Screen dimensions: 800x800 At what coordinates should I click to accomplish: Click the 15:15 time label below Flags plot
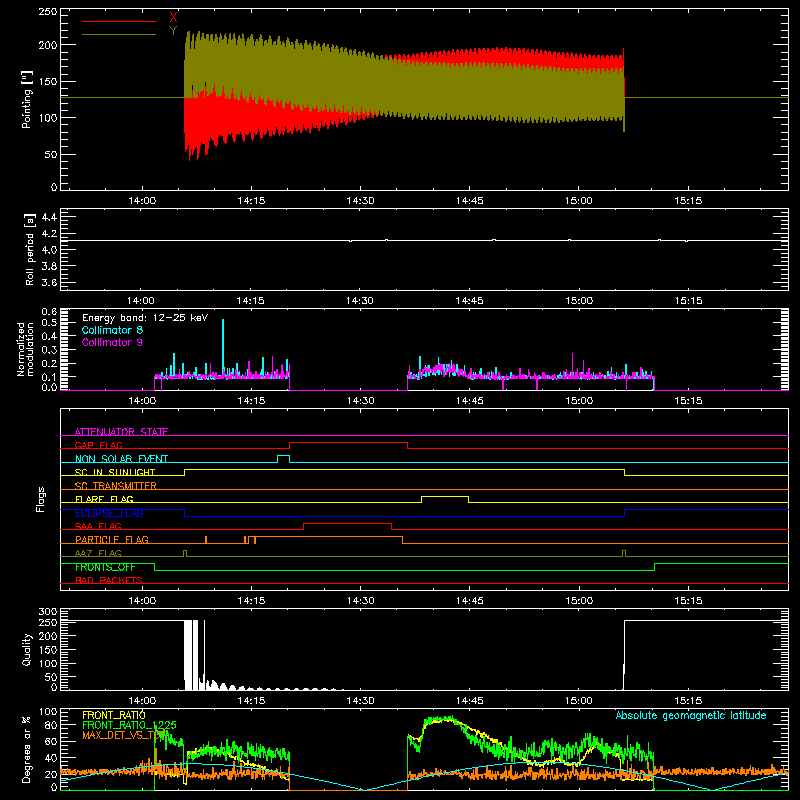(688, 601)
